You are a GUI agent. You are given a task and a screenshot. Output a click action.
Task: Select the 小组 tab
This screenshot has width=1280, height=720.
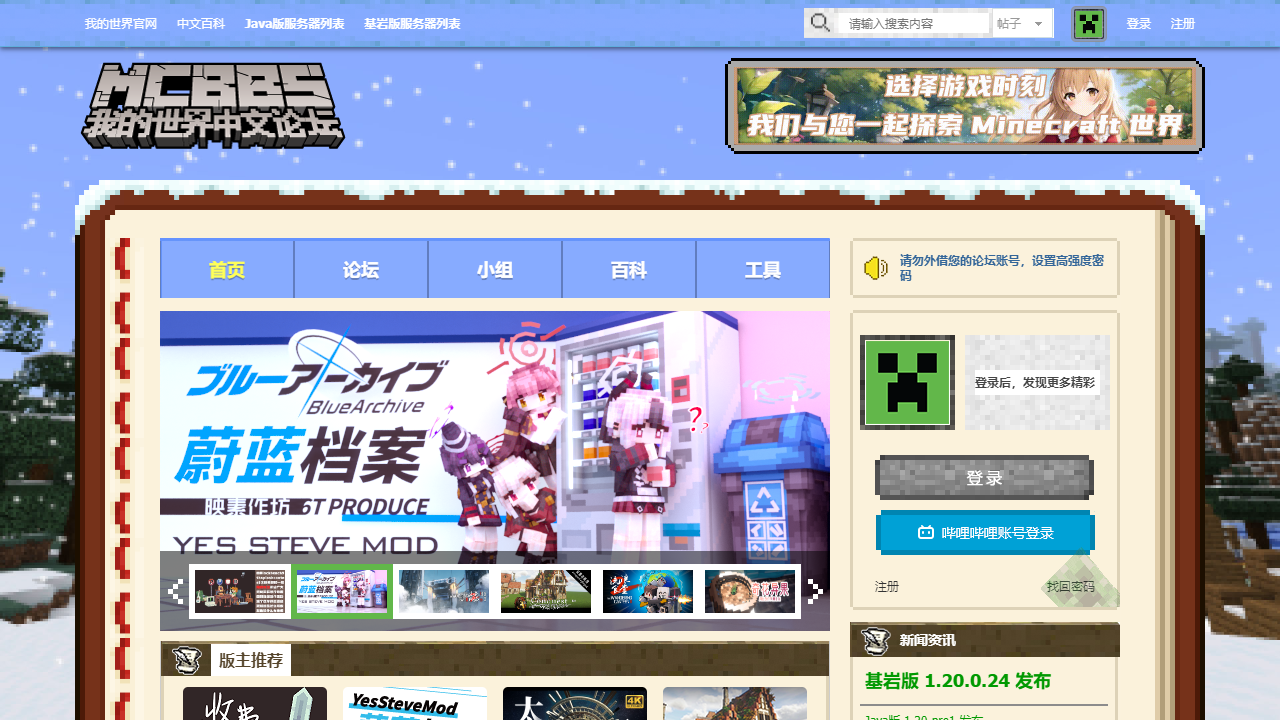pyautogui.click(x=495, y=269)
